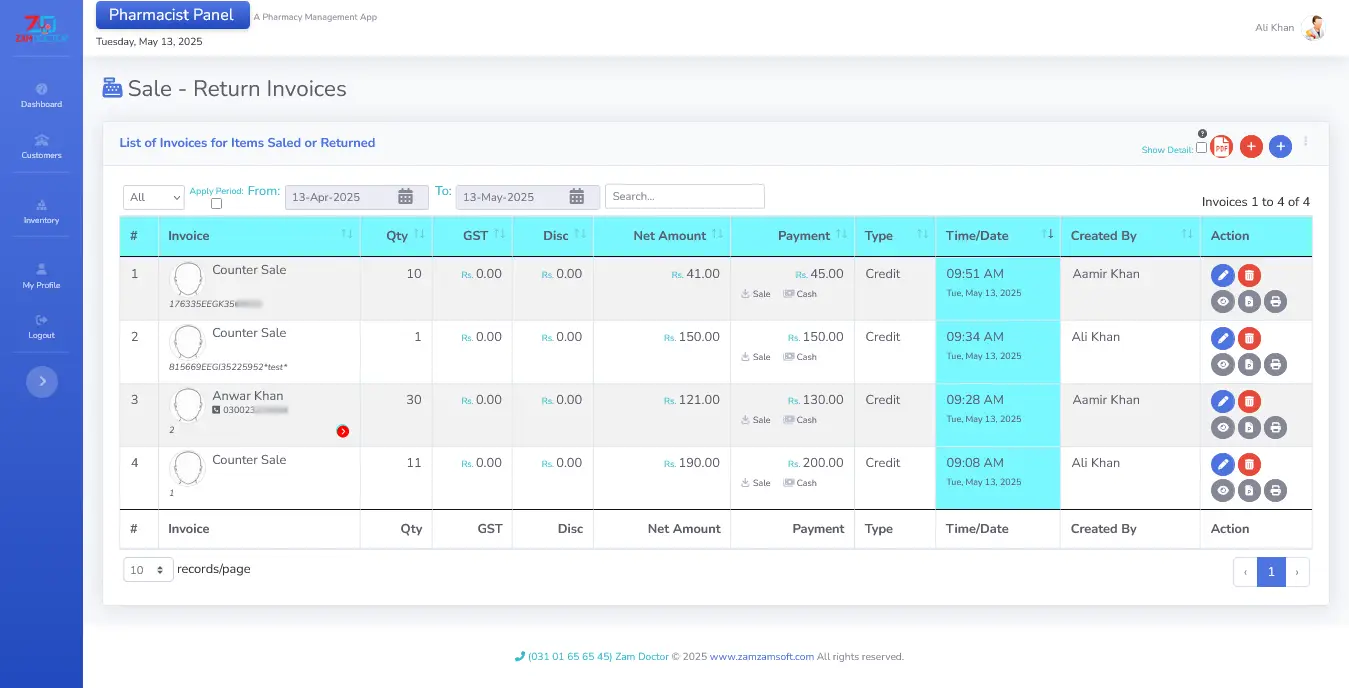Enable the Show Detail checkbox

[x=1201, y=148]
